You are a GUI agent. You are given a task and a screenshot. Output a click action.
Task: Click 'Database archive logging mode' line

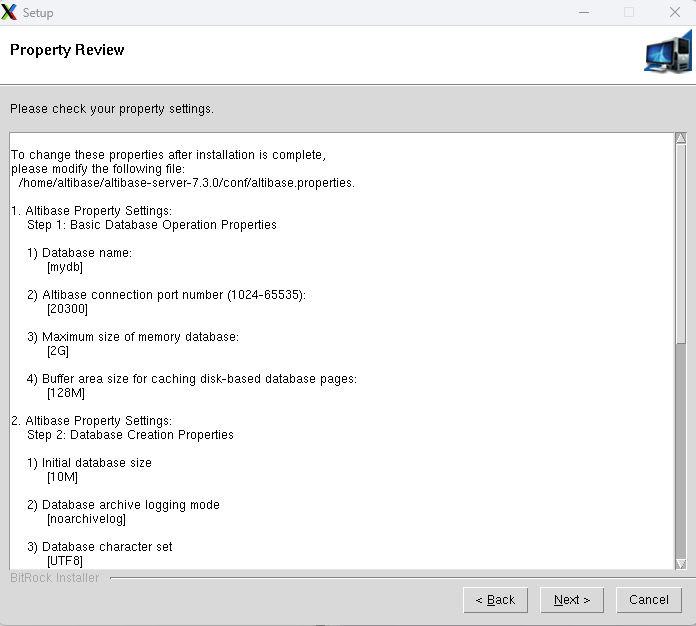(123, 505)
